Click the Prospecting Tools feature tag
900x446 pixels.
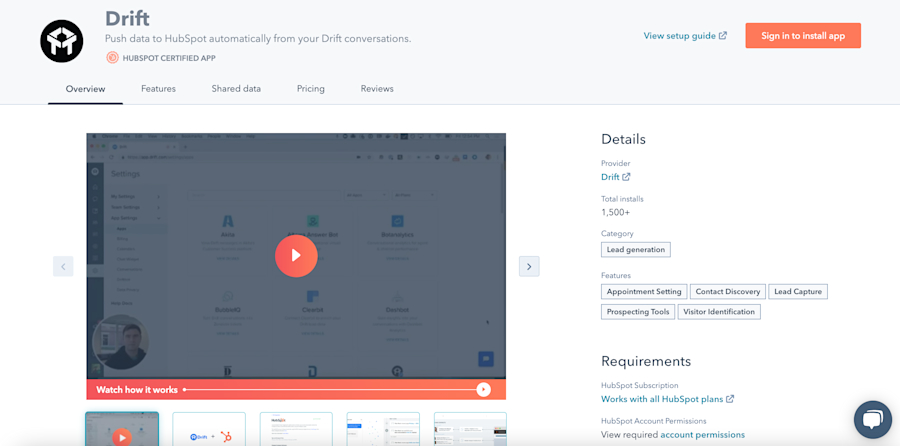(638, 312)
